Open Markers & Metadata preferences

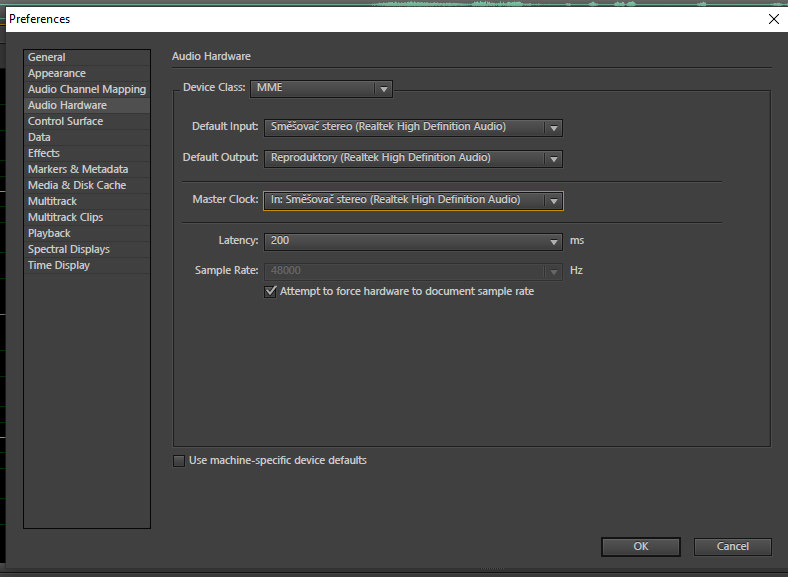(78, 169)
